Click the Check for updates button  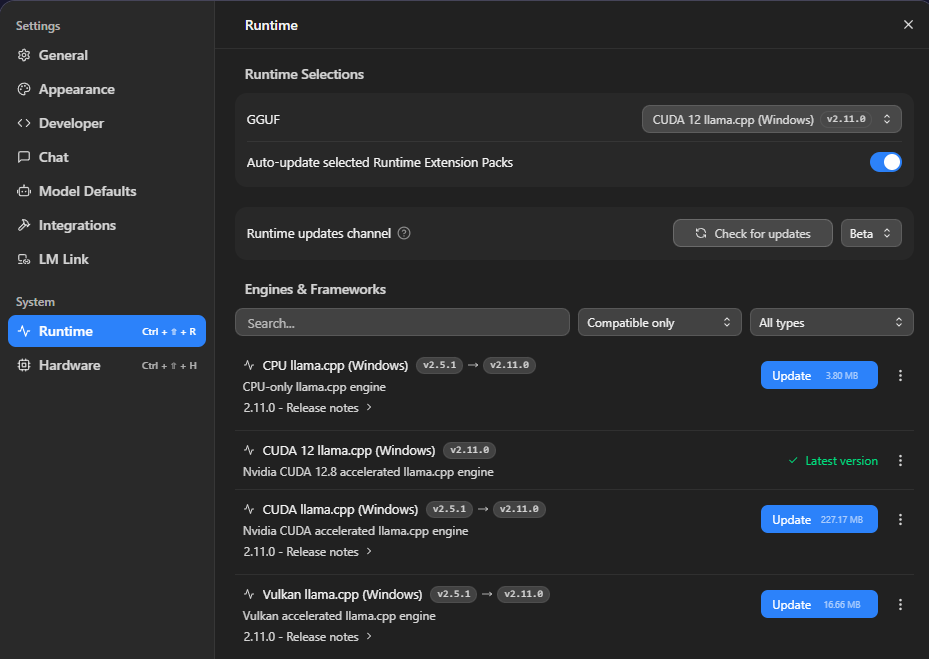coord(752,233)
